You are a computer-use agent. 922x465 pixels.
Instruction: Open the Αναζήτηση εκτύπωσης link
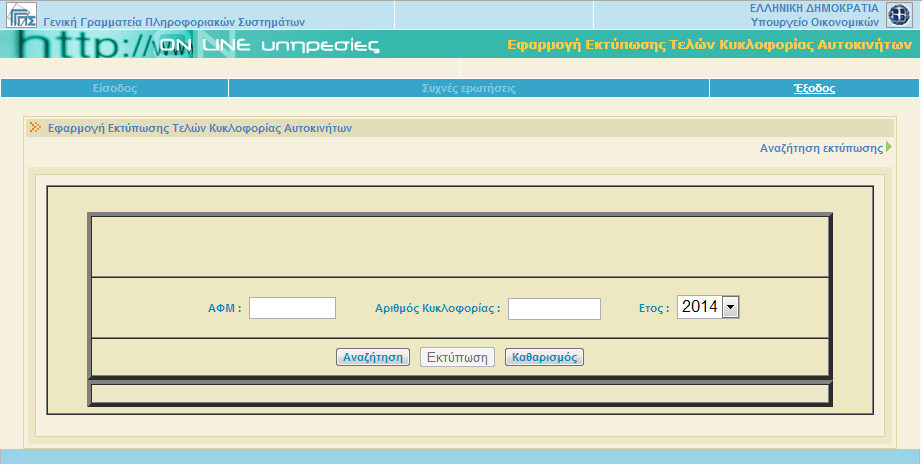coord(820,148)
